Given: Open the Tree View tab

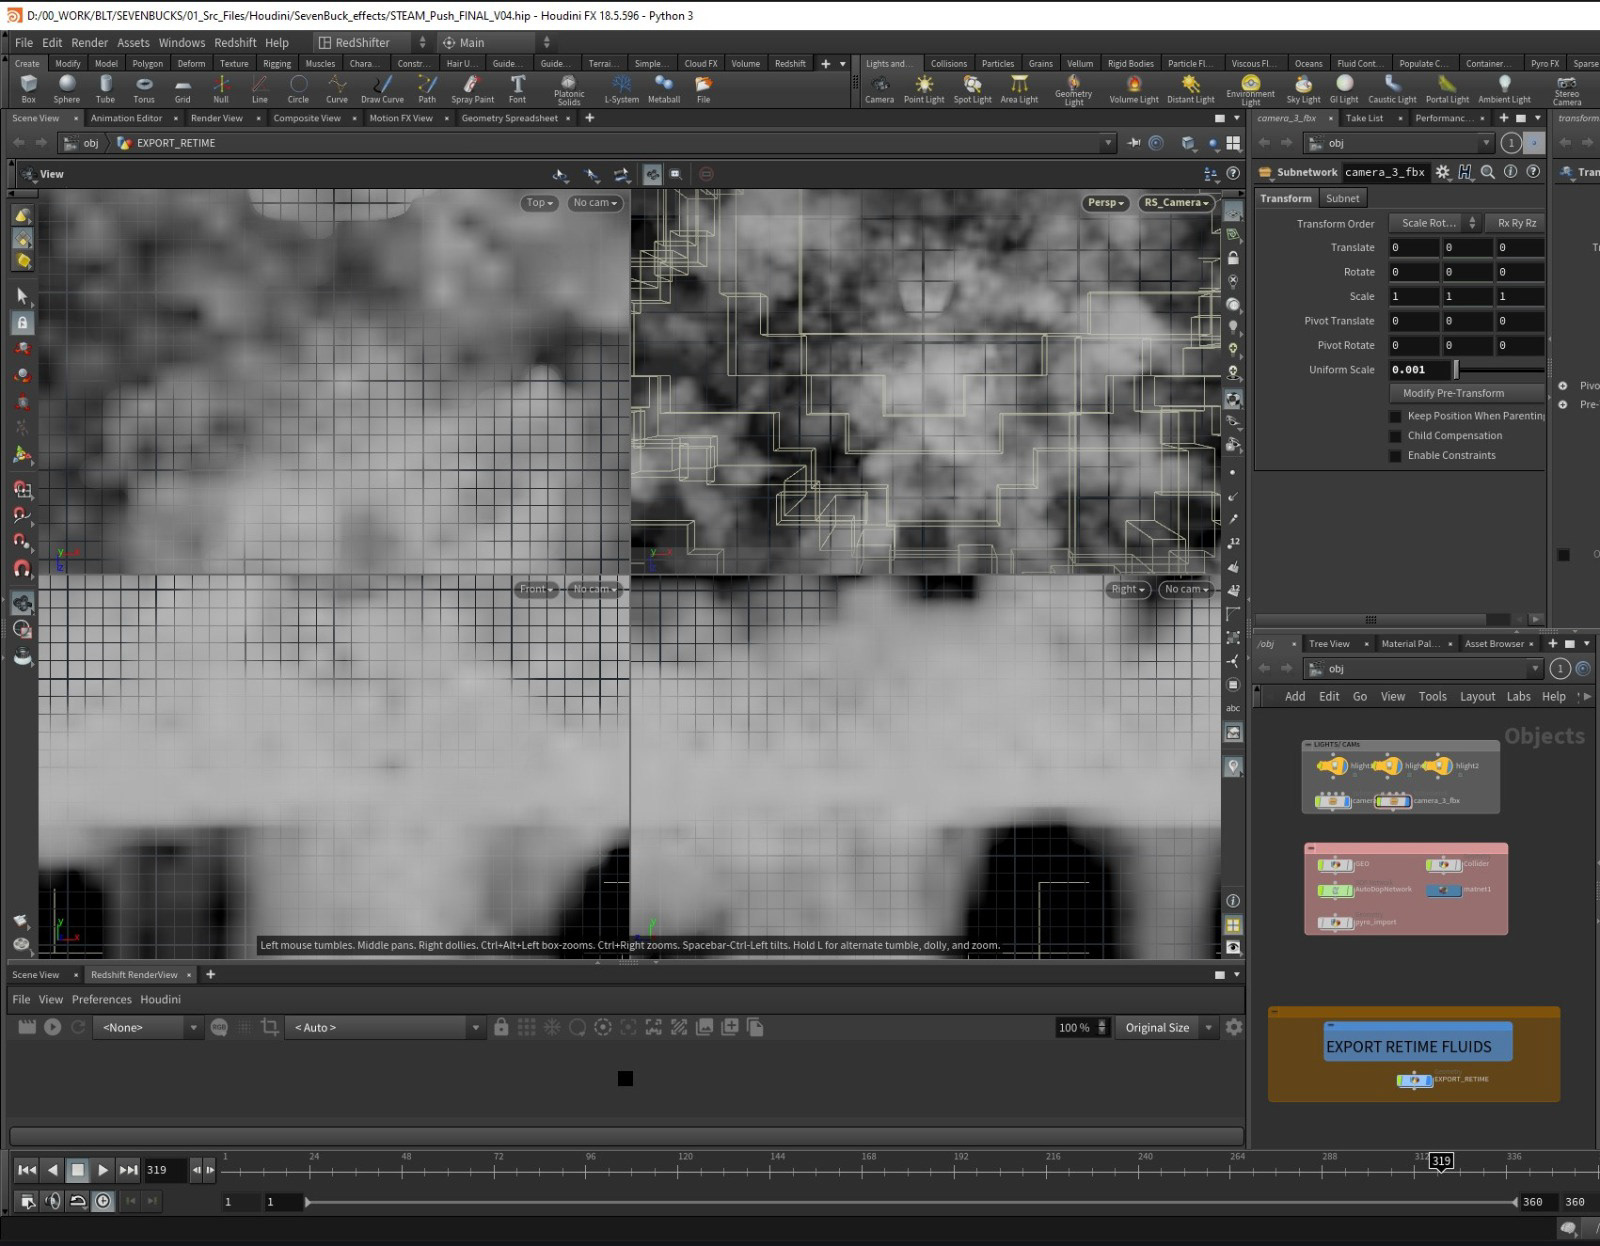Looking at the screenshot, I should pyautogui.click(x=1329, y=644).
